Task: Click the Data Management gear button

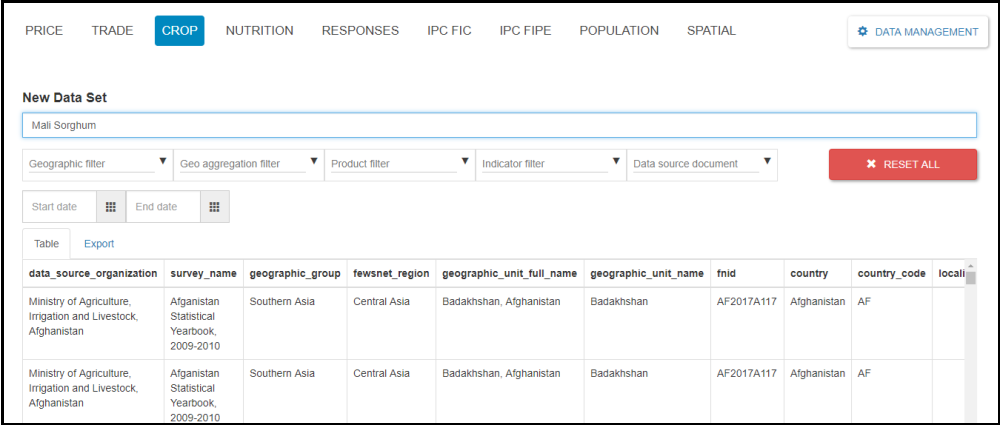Action: (x=917, y=32)
